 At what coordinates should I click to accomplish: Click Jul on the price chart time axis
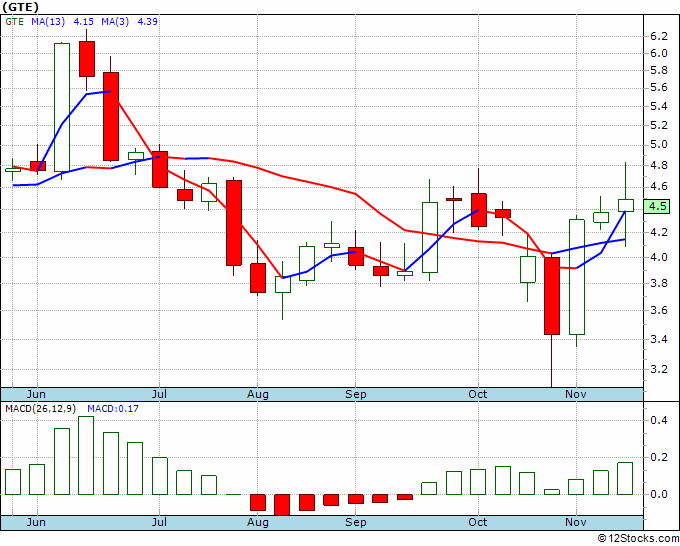[159, 394]
